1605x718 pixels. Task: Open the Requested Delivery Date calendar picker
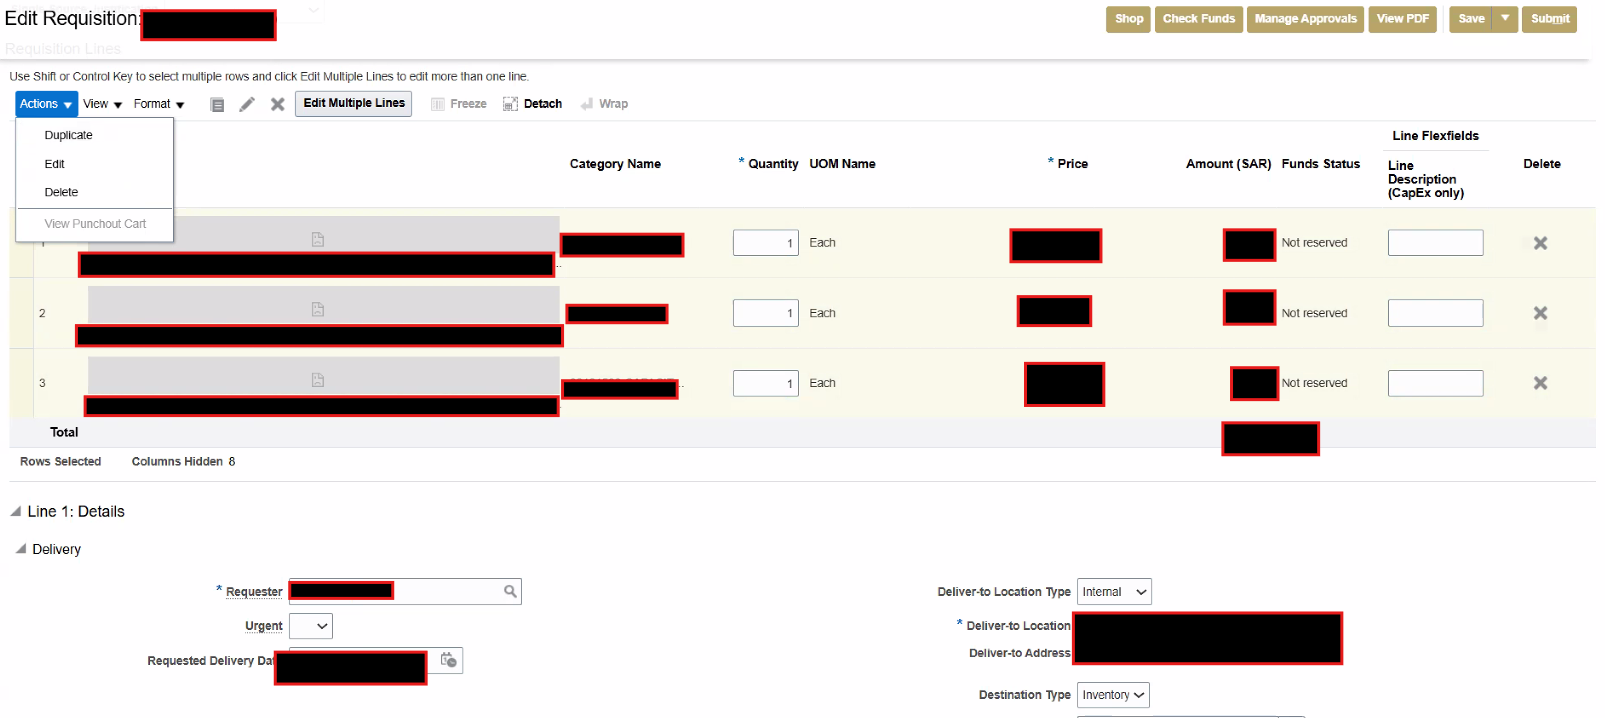coord(449,660)
